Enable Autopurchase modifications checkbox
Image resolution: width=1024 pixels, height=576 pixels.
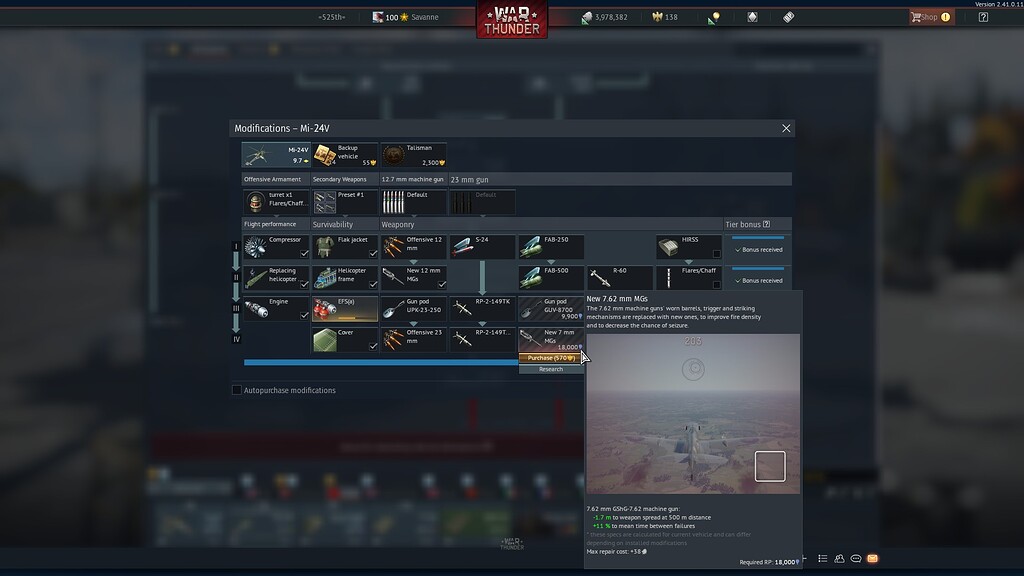coord(237,390)
